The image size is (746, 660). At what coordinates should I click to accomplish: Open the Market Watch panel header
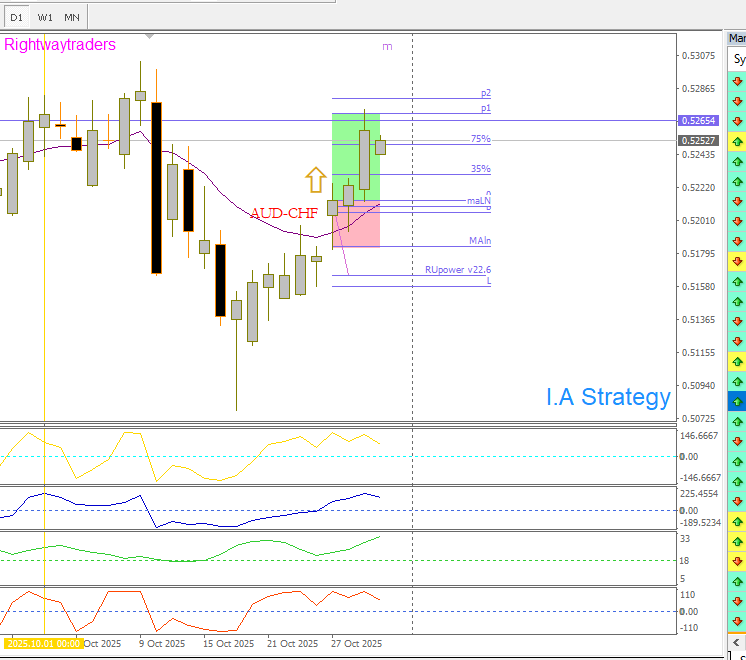point(737,38)
